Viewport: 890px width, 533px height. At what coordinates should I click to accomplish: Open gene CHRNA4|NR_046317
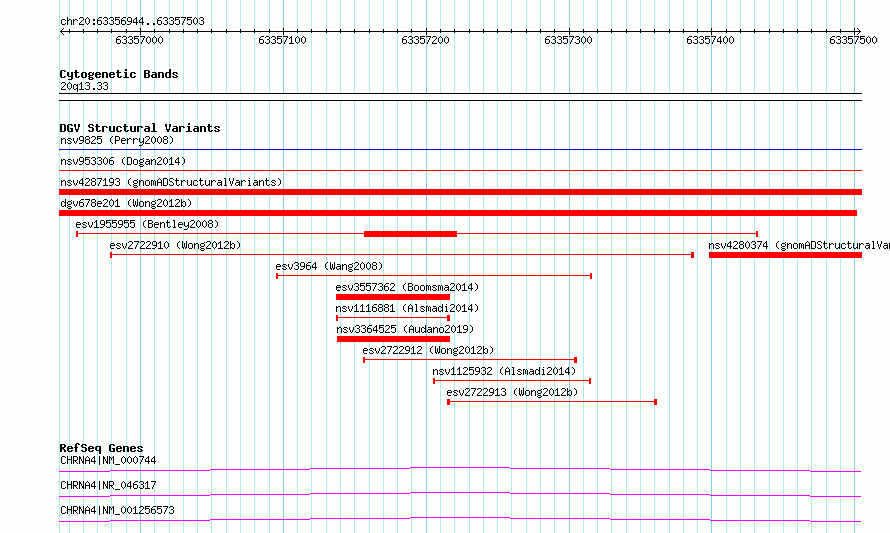(x=108, y=485)
